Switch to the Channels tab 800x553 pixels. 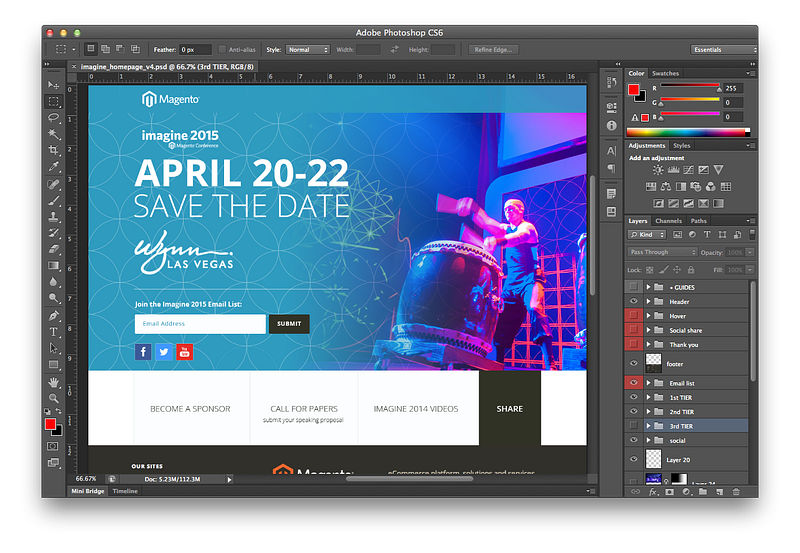(668, 221)
